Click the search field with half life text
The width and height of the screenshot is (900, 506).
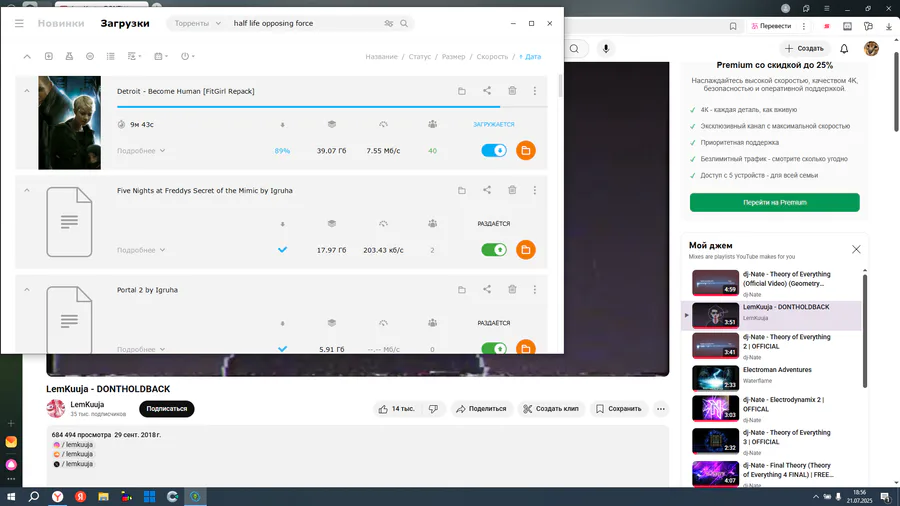coord(304,24)
